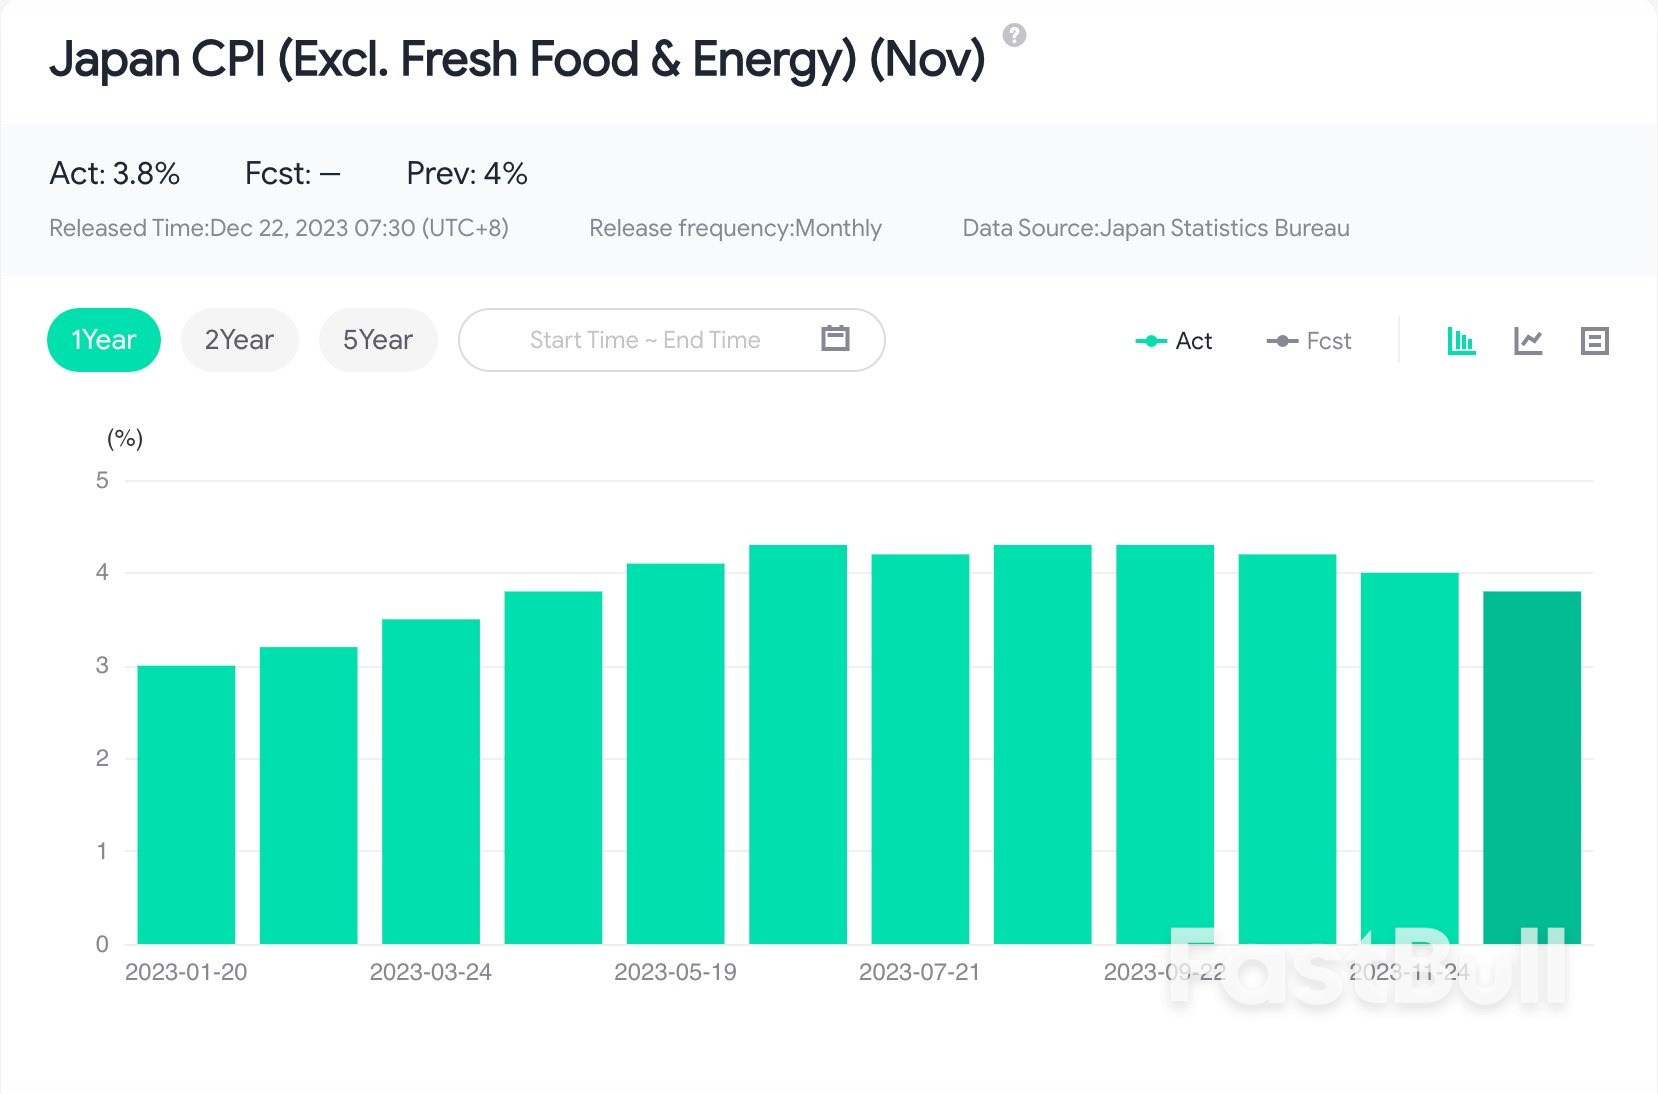The height and width of the screenshot is (1094, 1658).
Task: Switch to line chart view
Action: (1528, 340)
